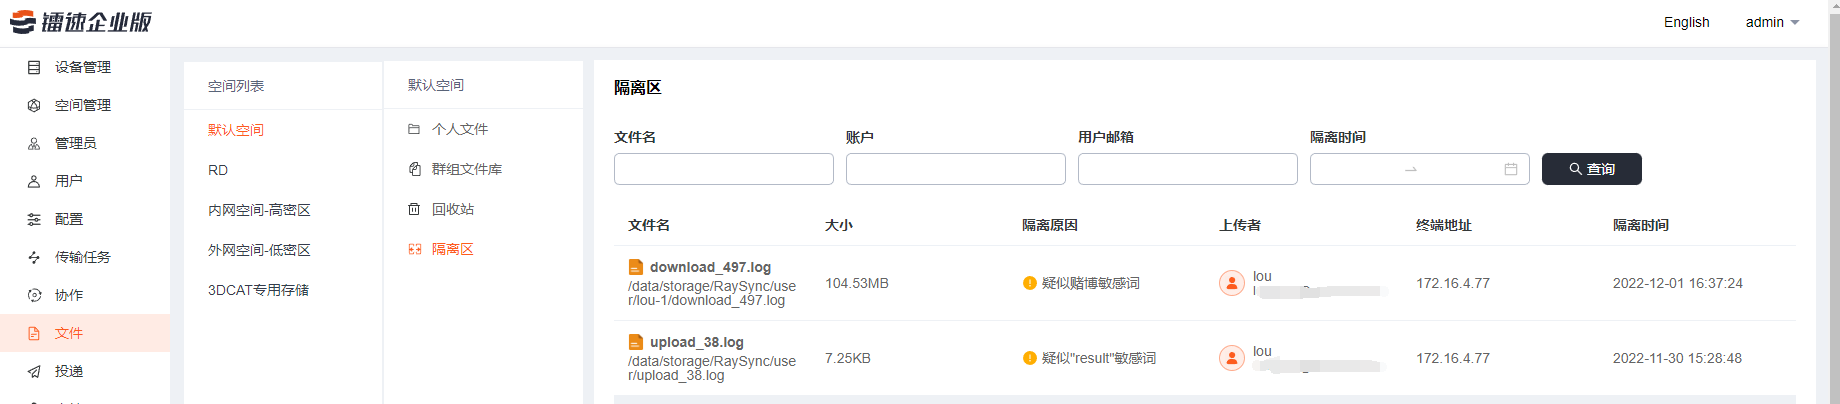This screenshot has width=1840, height=404.
Task: Click the calendar icon in 隔离时间 field
Action: 1511,169
